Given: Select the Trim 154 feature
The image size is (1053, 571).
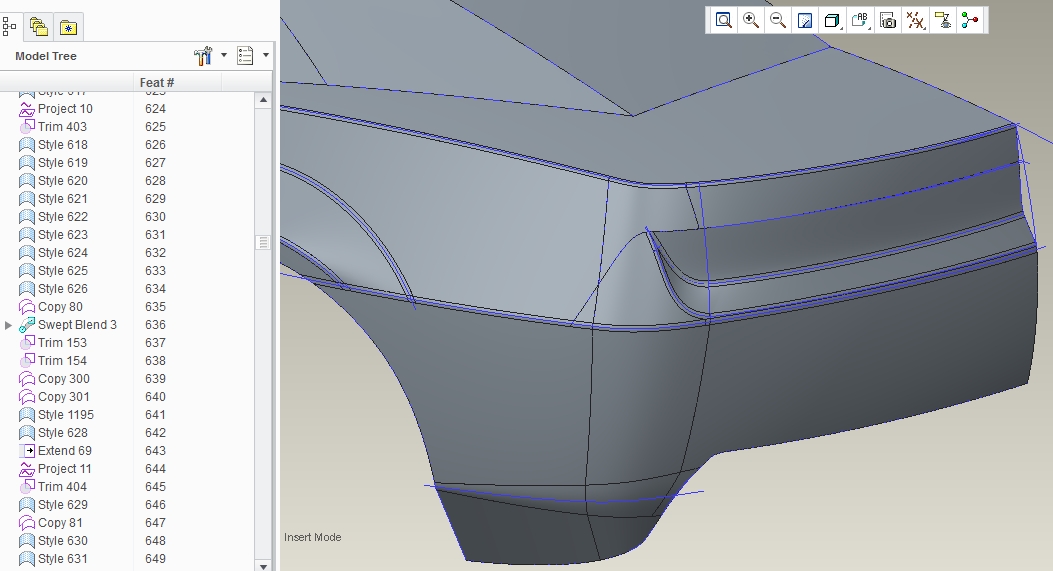Looking at the screenshot, I should click(x=62, y=361).
